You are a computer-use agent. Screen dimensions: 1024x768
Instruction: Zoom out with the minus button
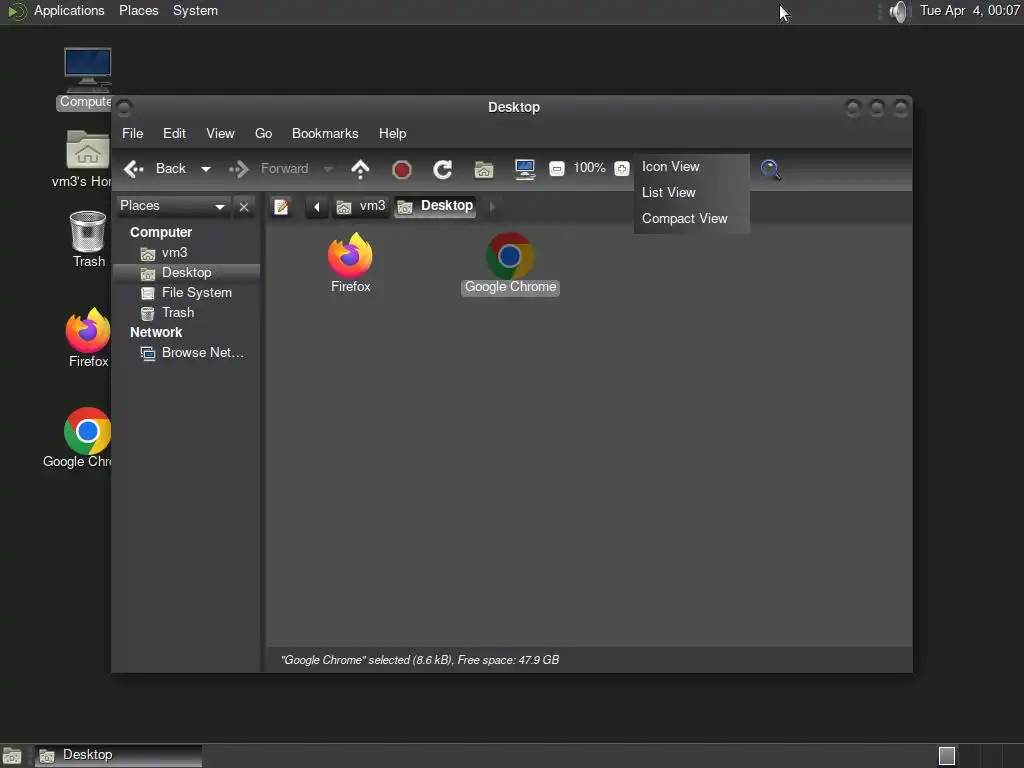(x=556, y=168)
